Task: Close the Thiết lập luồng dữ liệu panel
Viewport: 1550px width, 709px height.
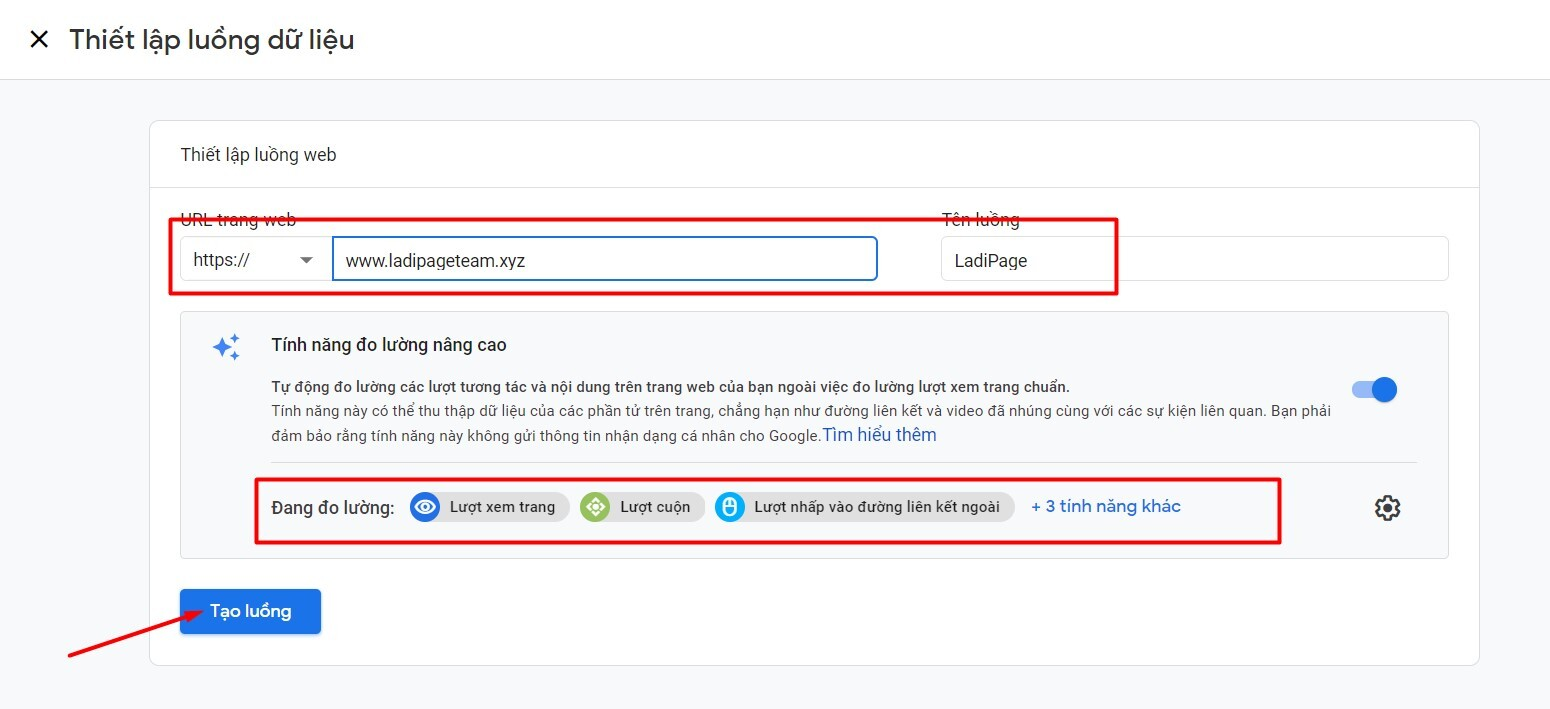Action: [39, 40]
